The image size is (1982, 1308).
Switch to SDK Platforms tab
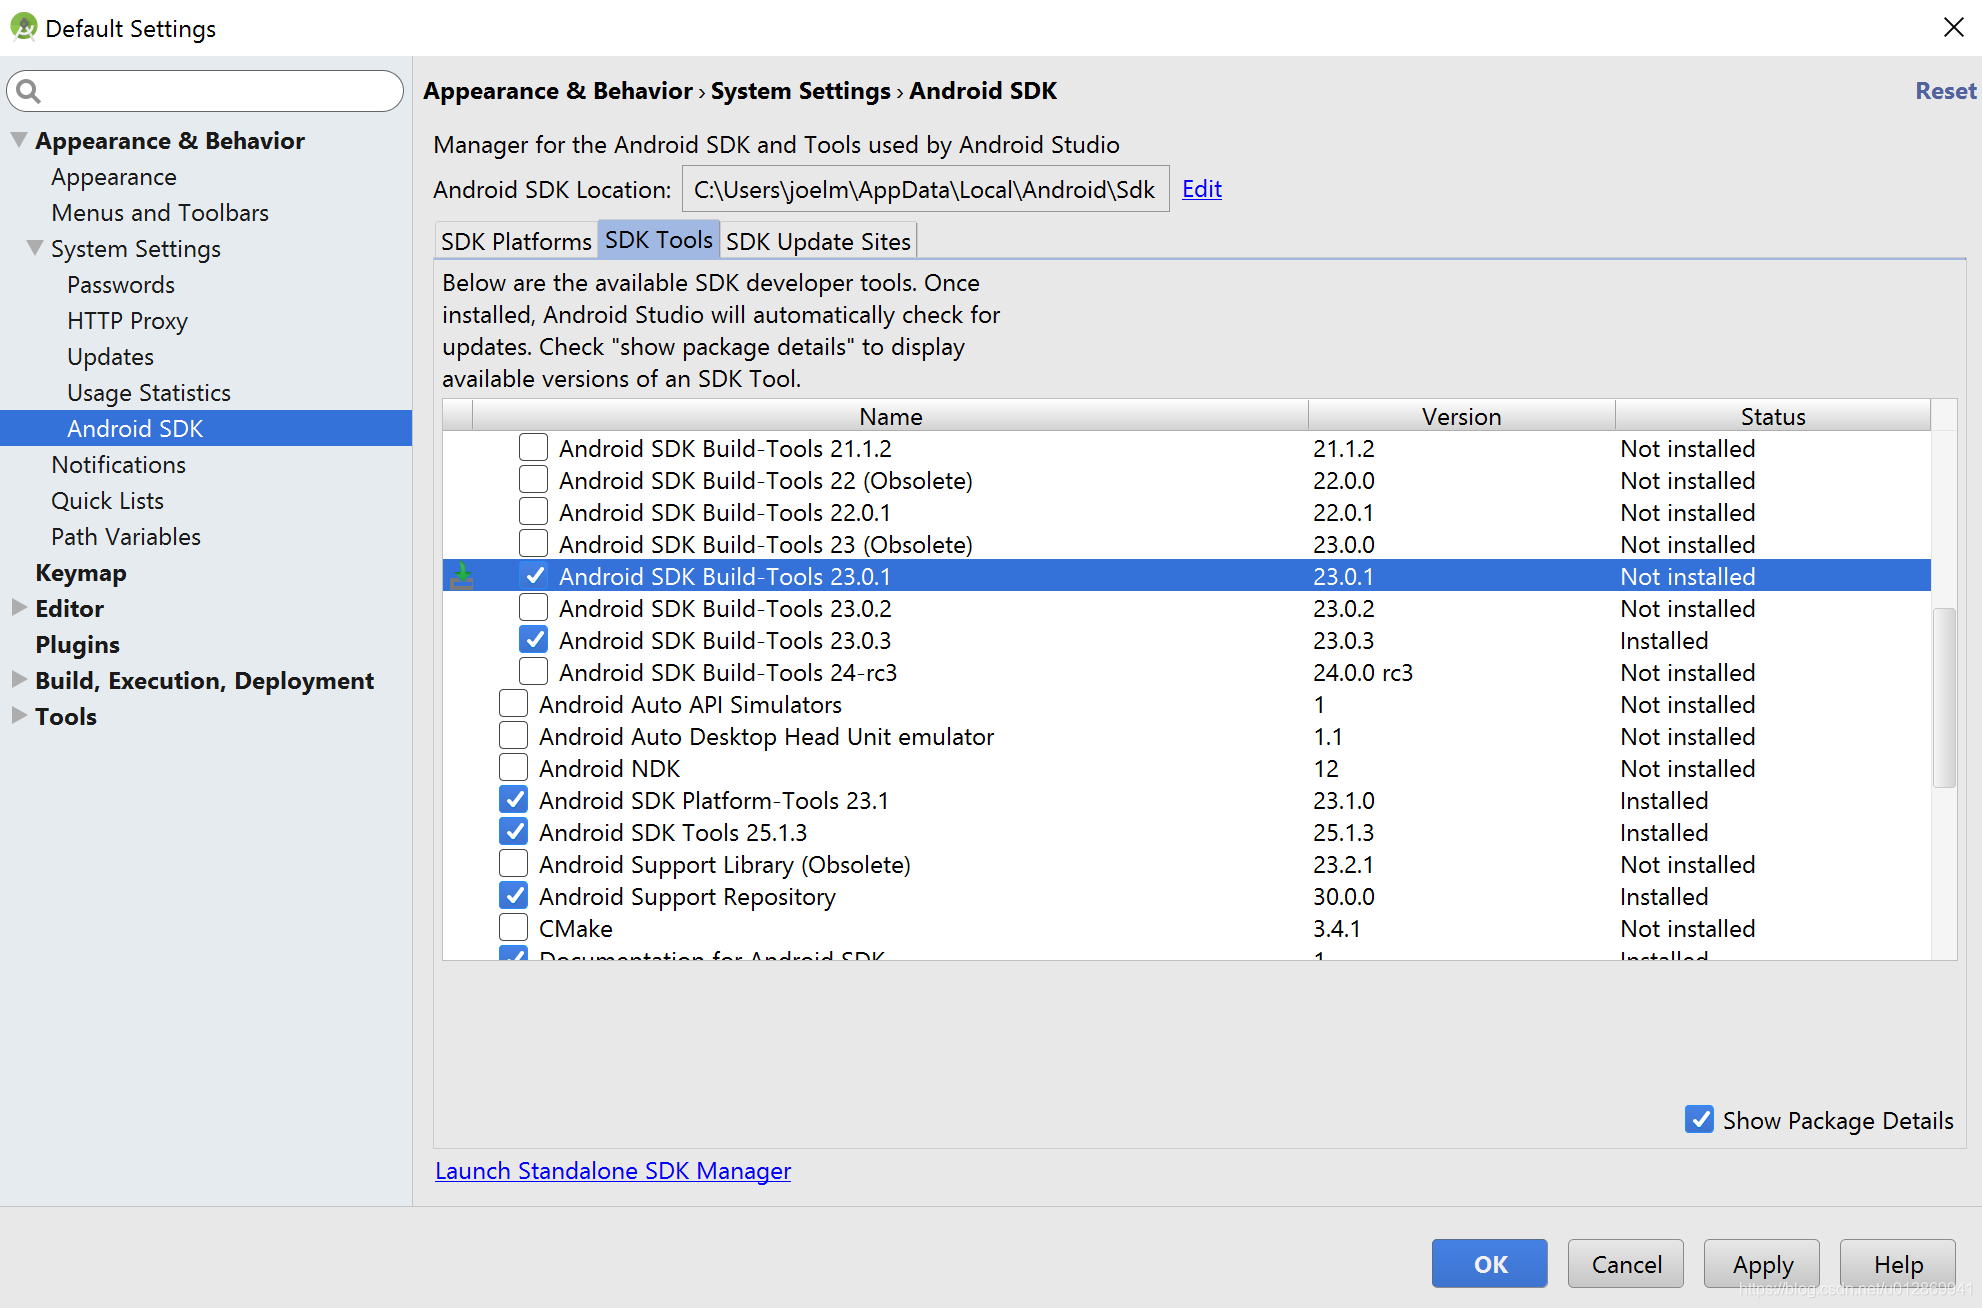(514, 241)
